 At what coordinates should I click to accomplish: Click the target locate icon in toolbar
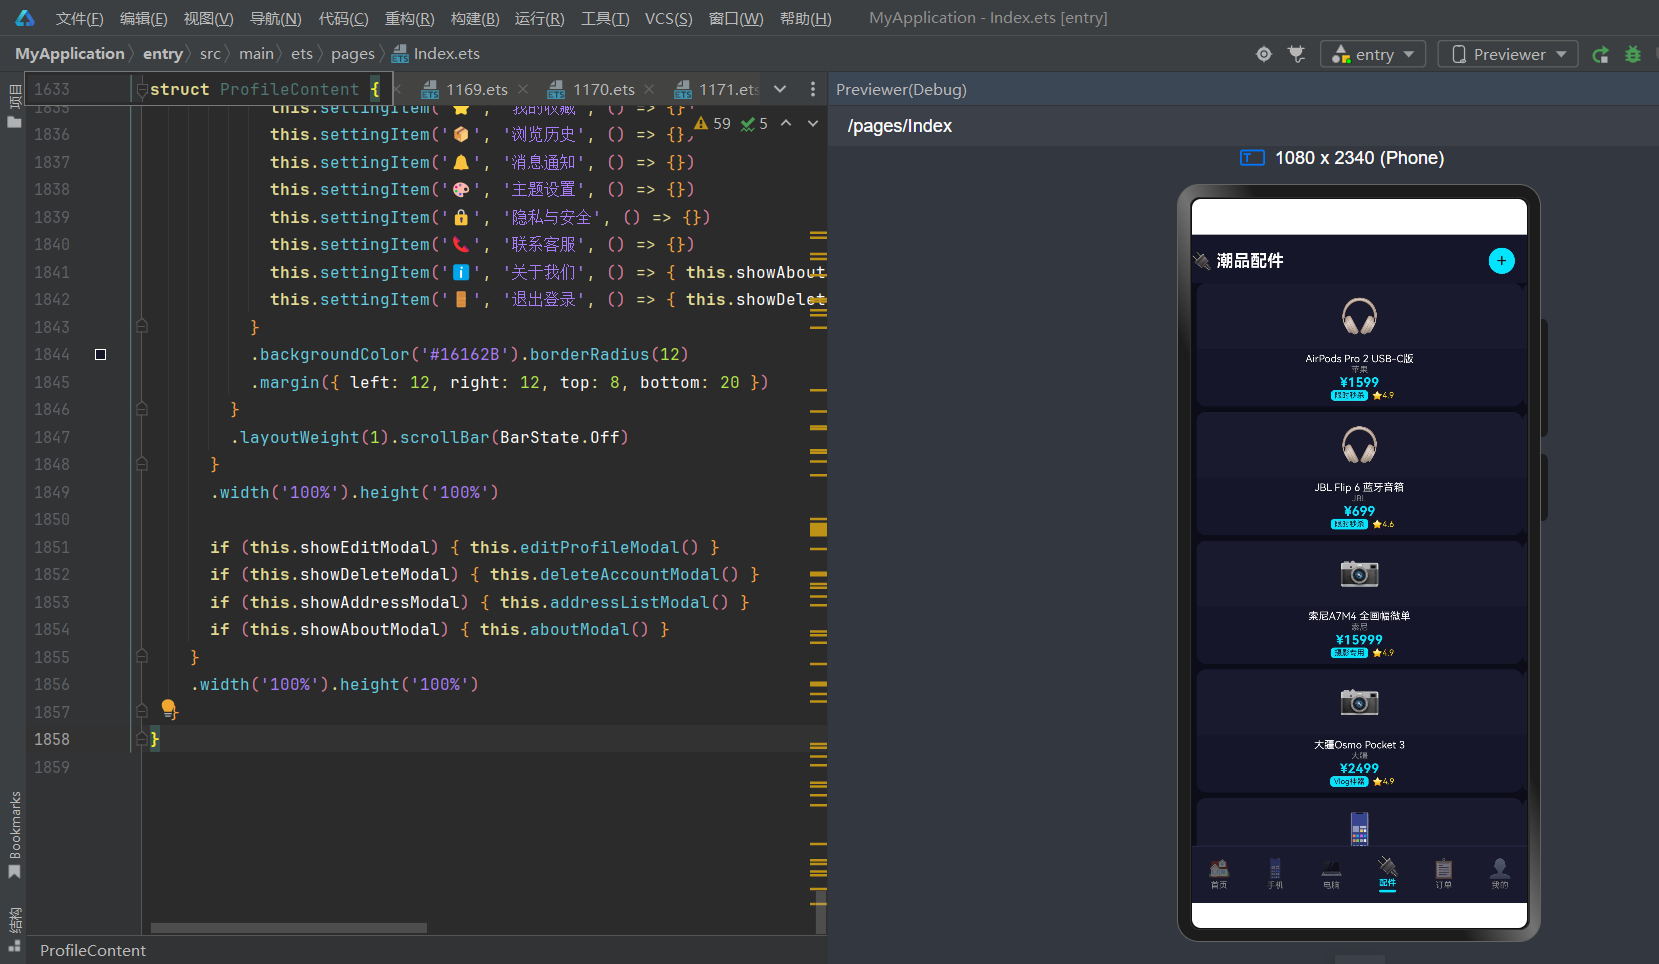(x=1264, y=54)
